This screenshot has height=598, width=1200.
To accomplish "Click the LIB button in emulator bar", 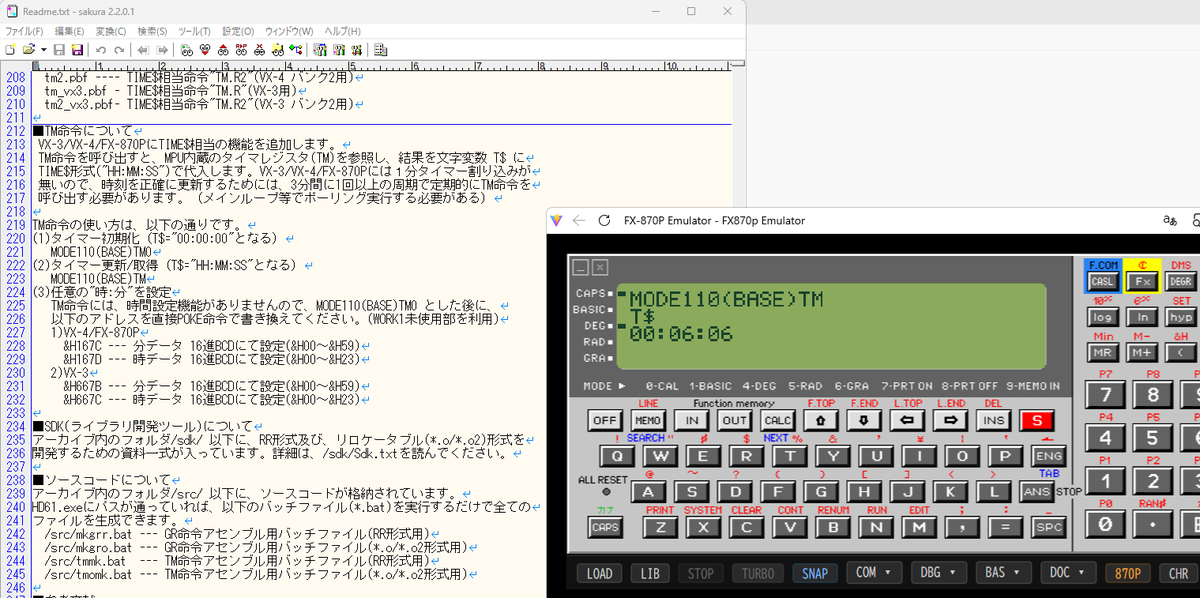I will [x=651, y=573].
